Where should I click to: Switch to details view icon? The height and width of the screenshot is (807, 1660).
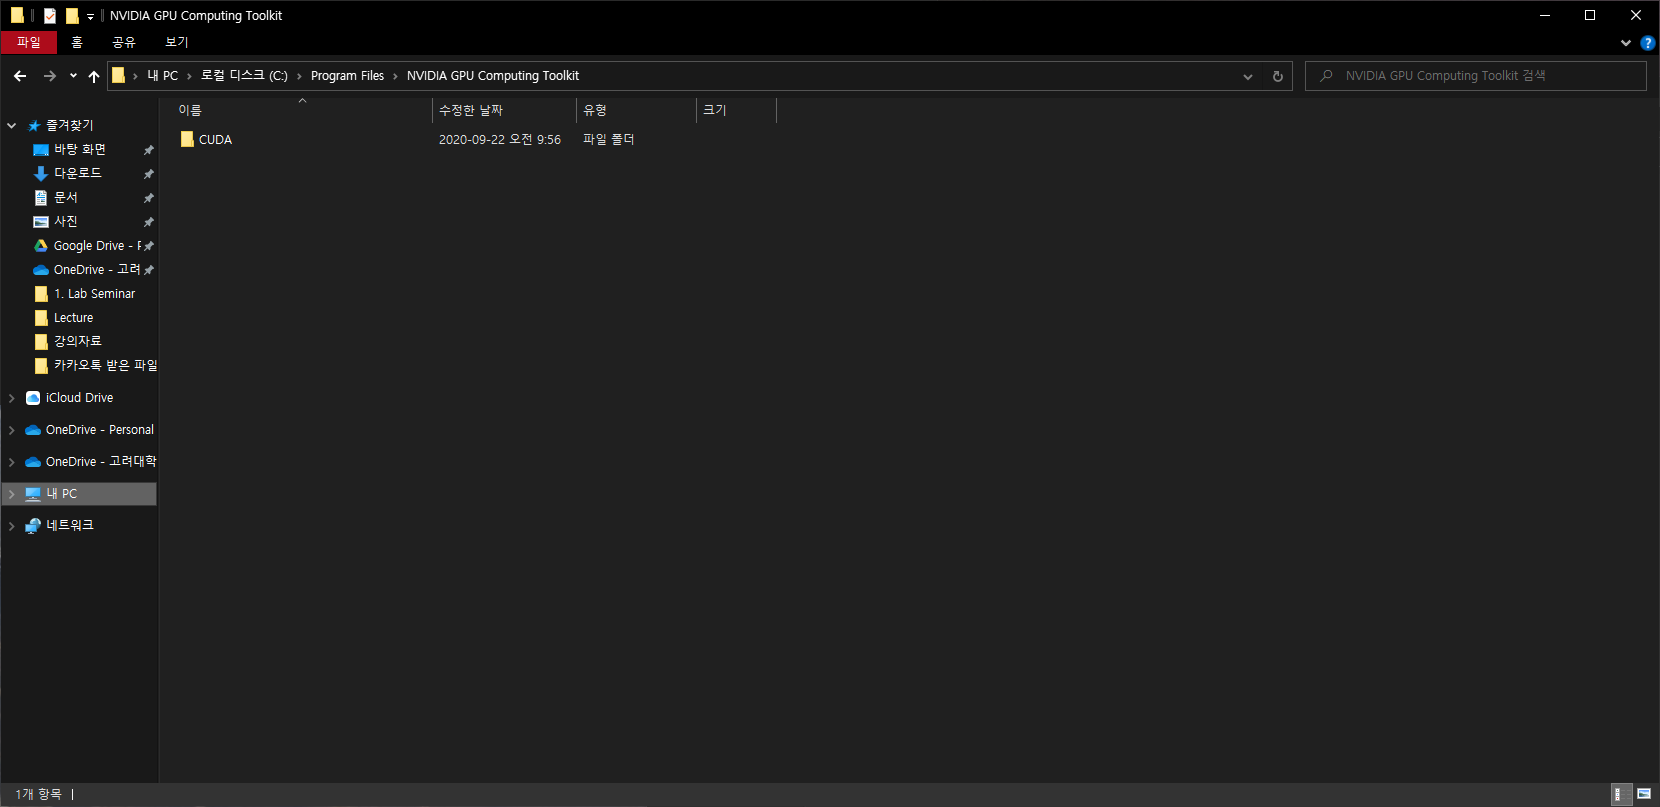point(1622,794)
